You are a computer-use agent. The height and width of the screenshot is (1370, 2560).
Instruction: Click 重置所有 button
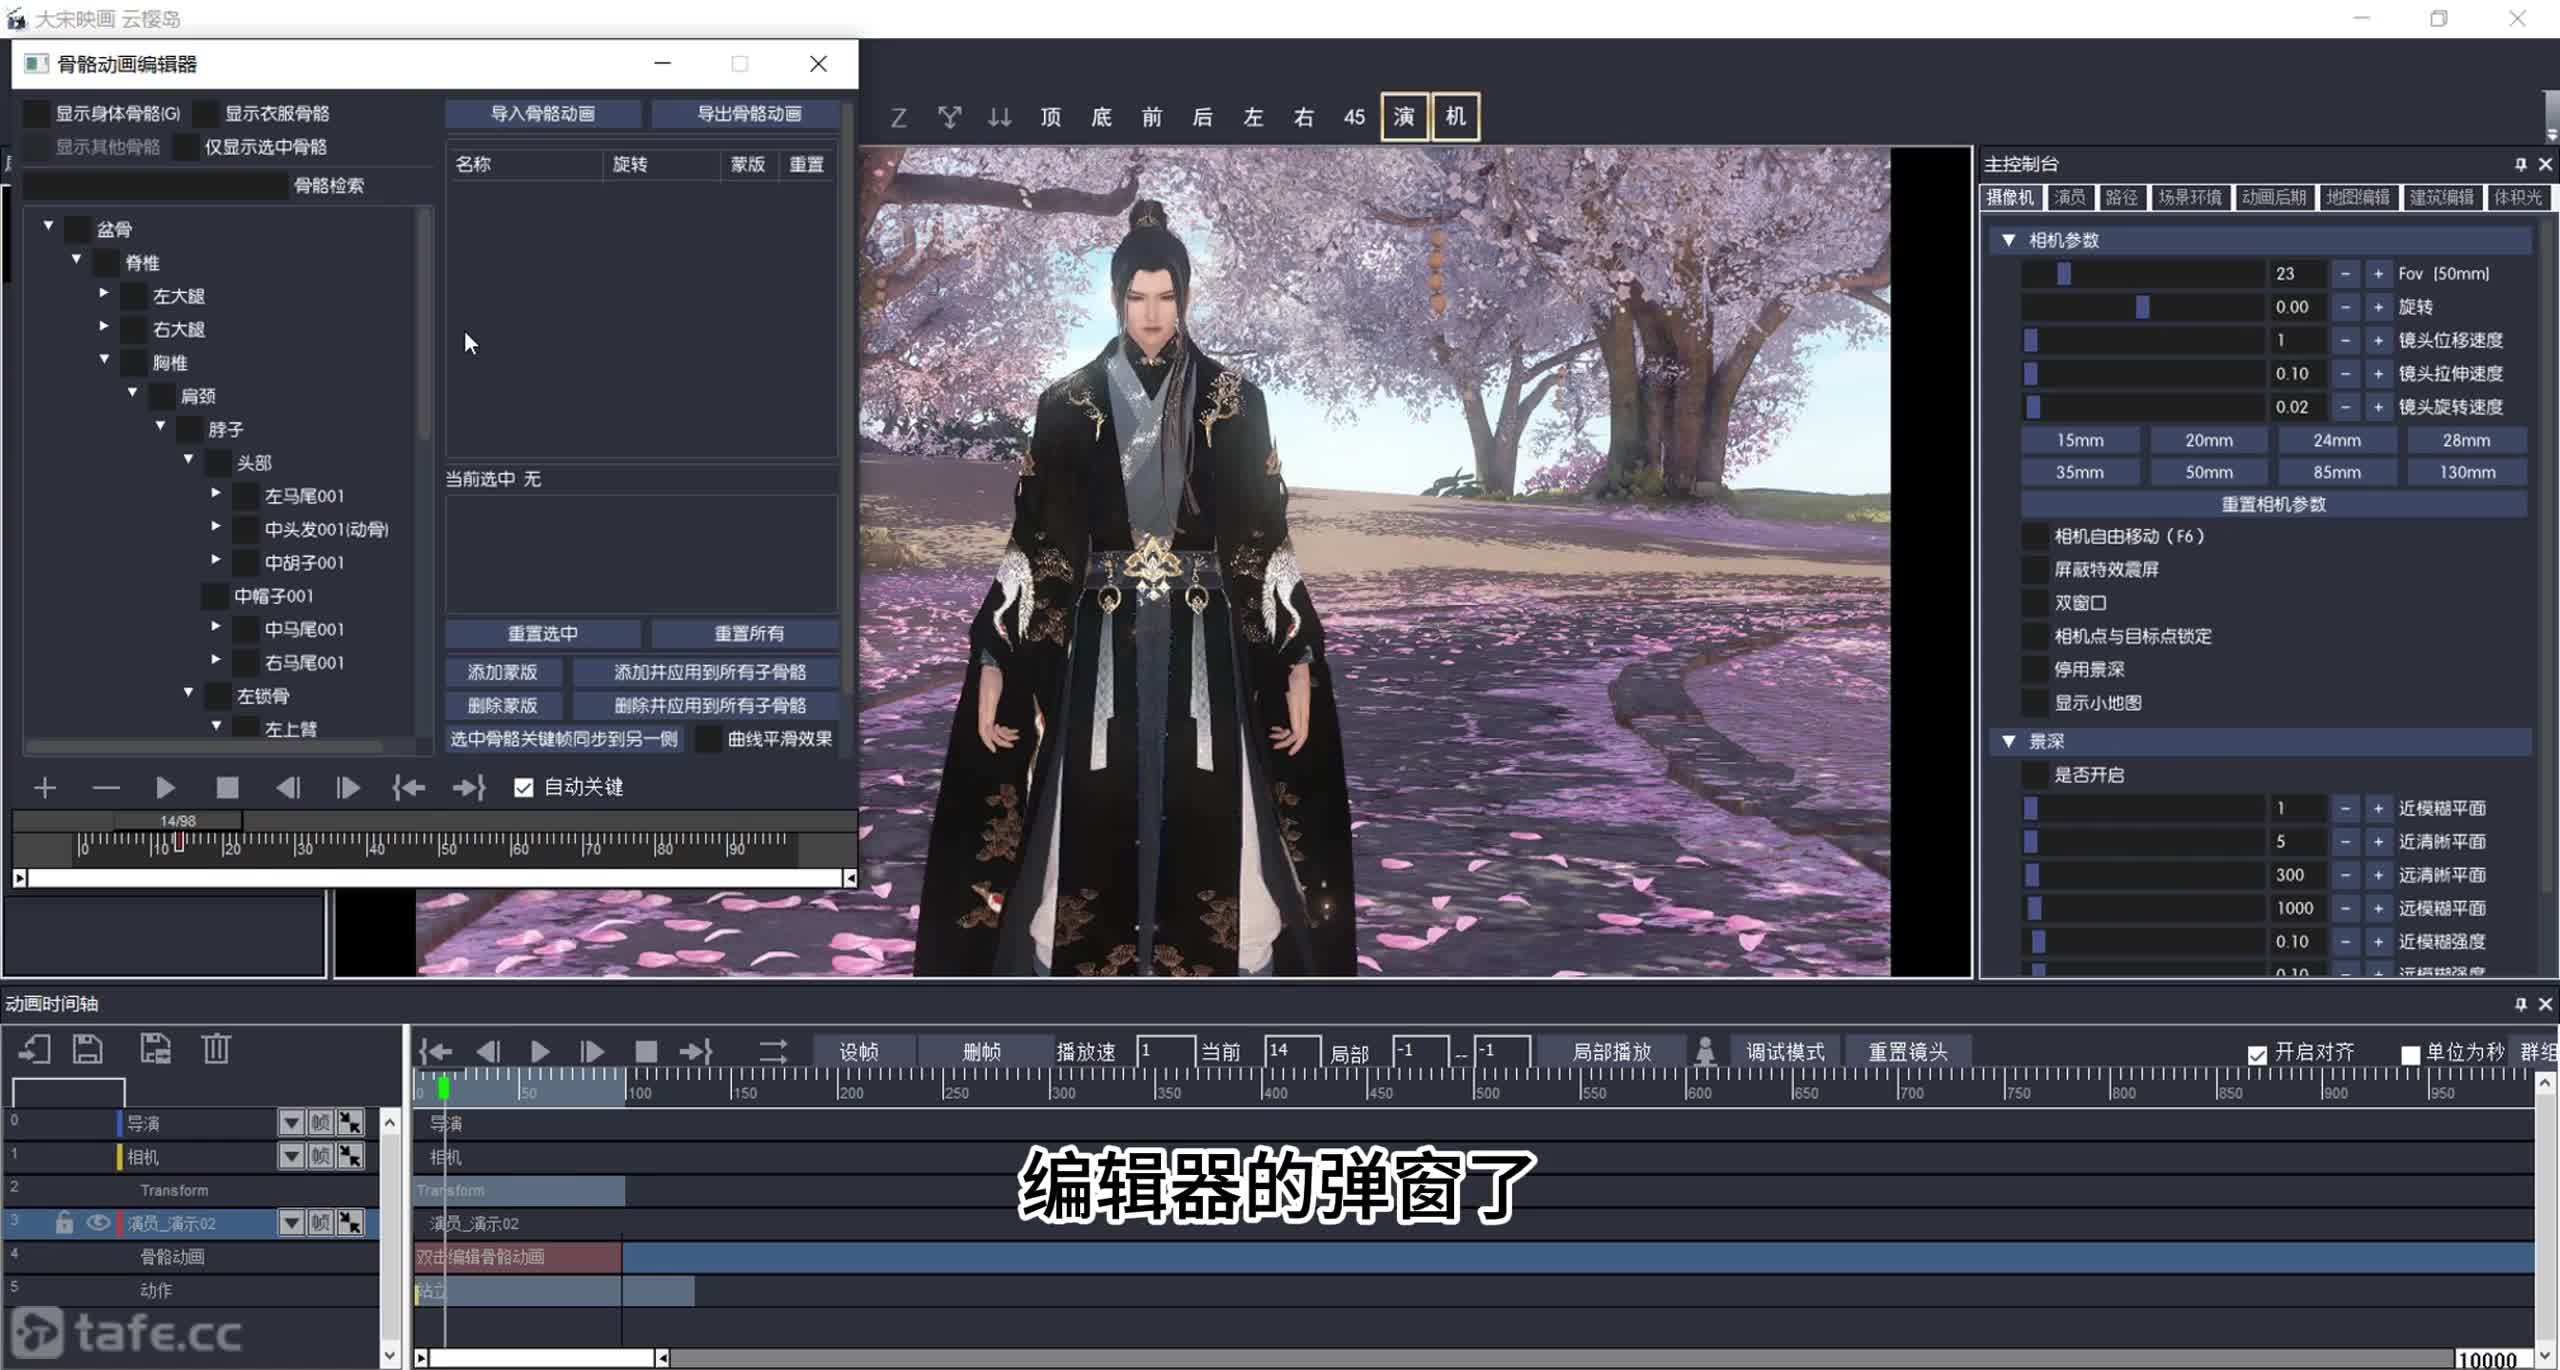tap(746, 633)
